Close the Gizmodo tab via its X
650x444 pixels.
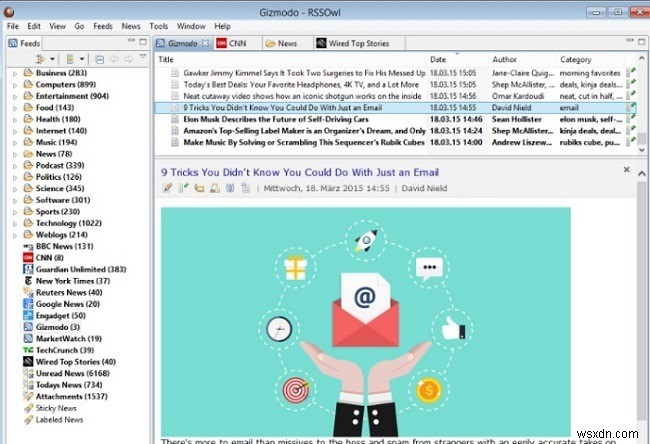(205, 43)
